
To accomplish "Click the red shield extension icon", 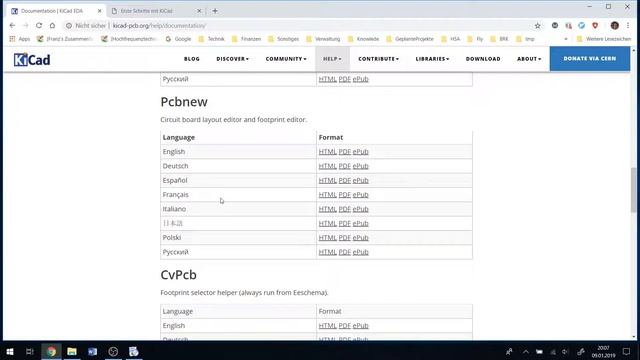I will [595, 25].
